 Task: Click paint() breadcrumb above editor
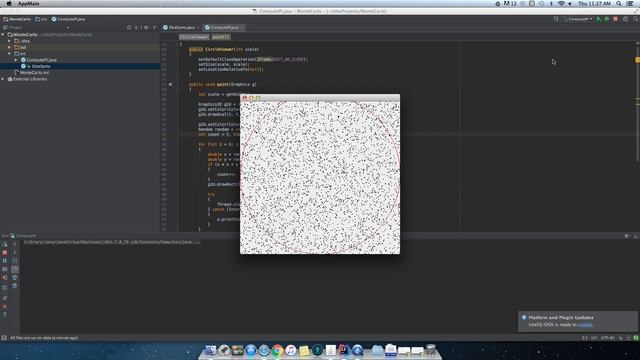coord(221,37)
